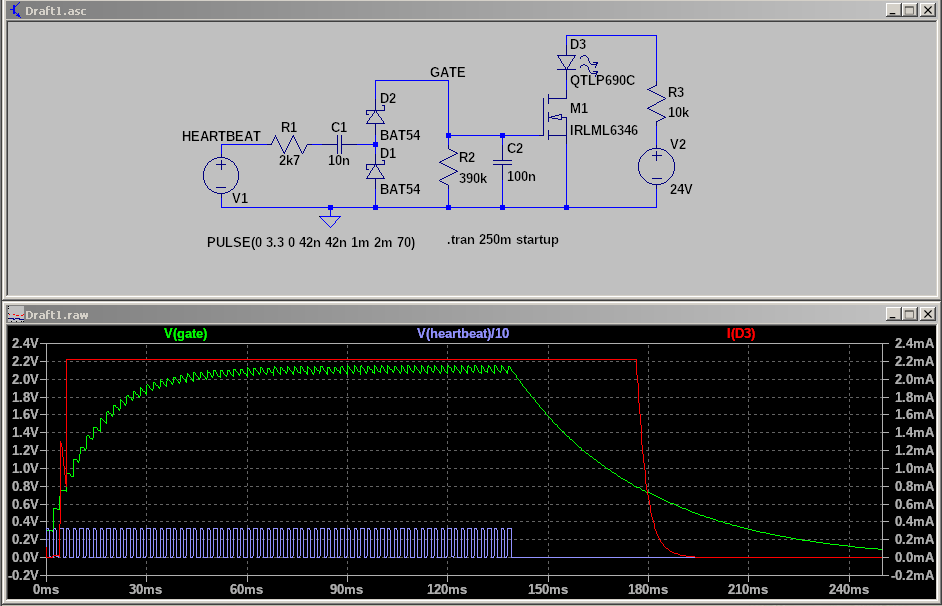Screen dimensions: 942x606
Task: Close the Draft1.asc schematic window
Action: (x=927, y=10)
